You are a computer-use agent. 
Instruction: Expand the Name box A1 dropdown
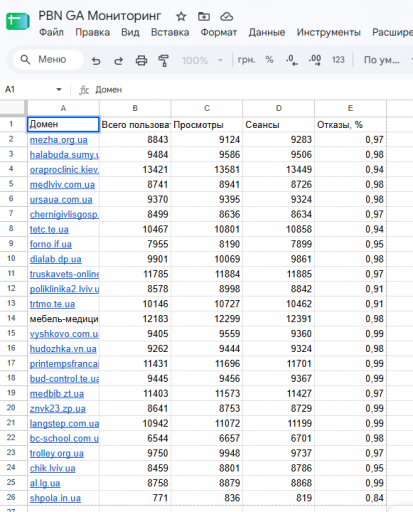59,89
